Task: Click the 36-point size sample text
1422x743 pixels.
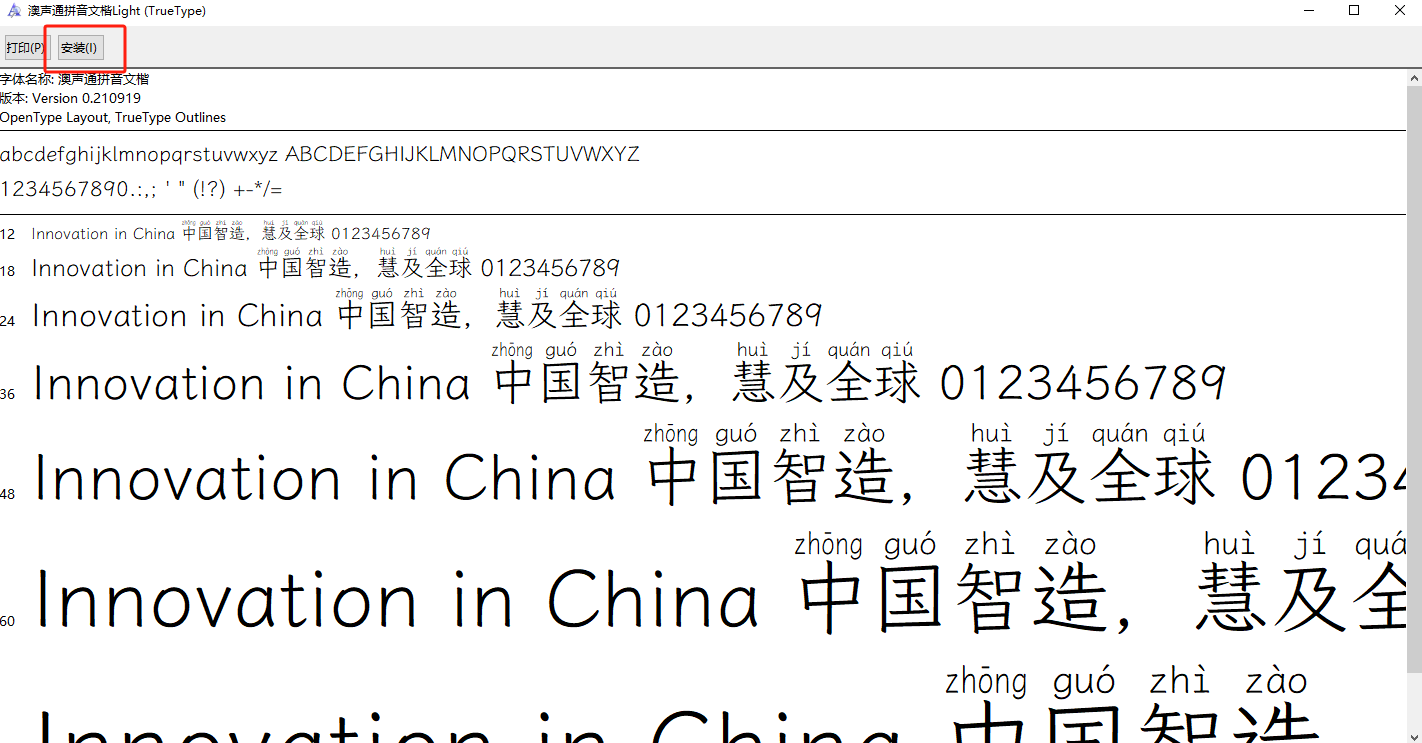Action: [630, 375]
